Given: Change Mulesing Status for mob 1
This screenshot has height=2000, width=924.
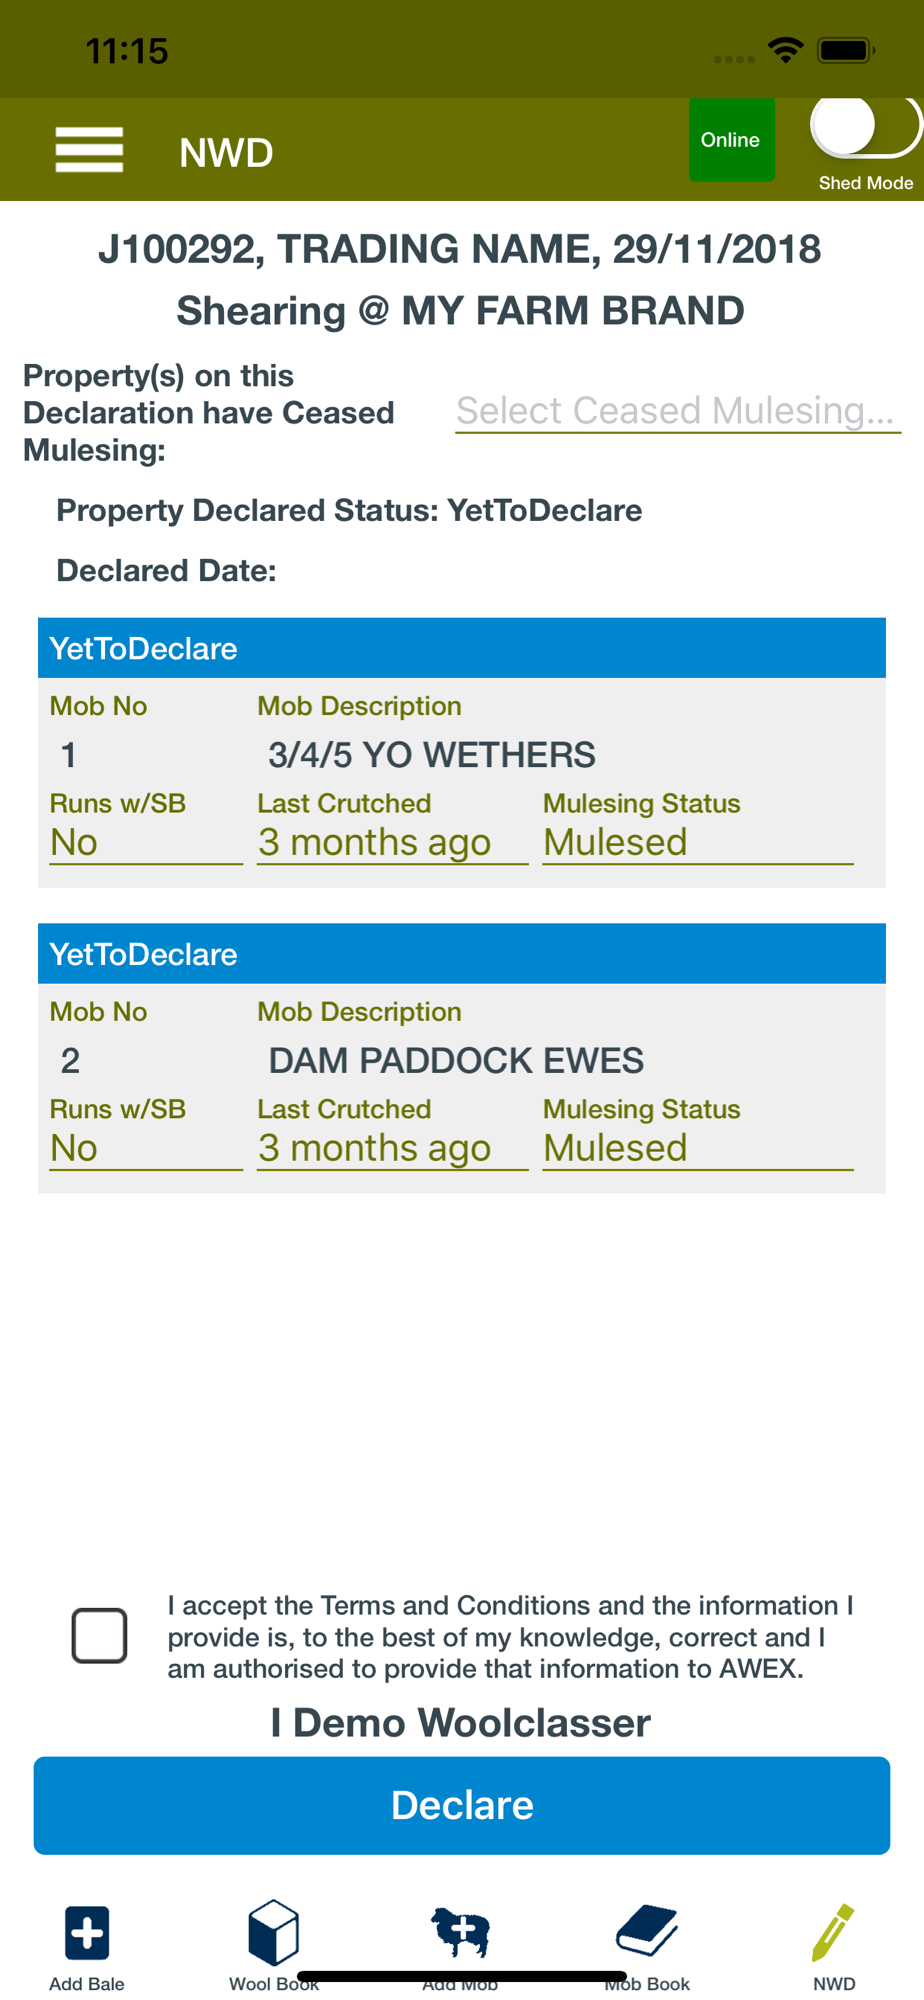Looking at the screenshot, I should (x=698, y=843).
